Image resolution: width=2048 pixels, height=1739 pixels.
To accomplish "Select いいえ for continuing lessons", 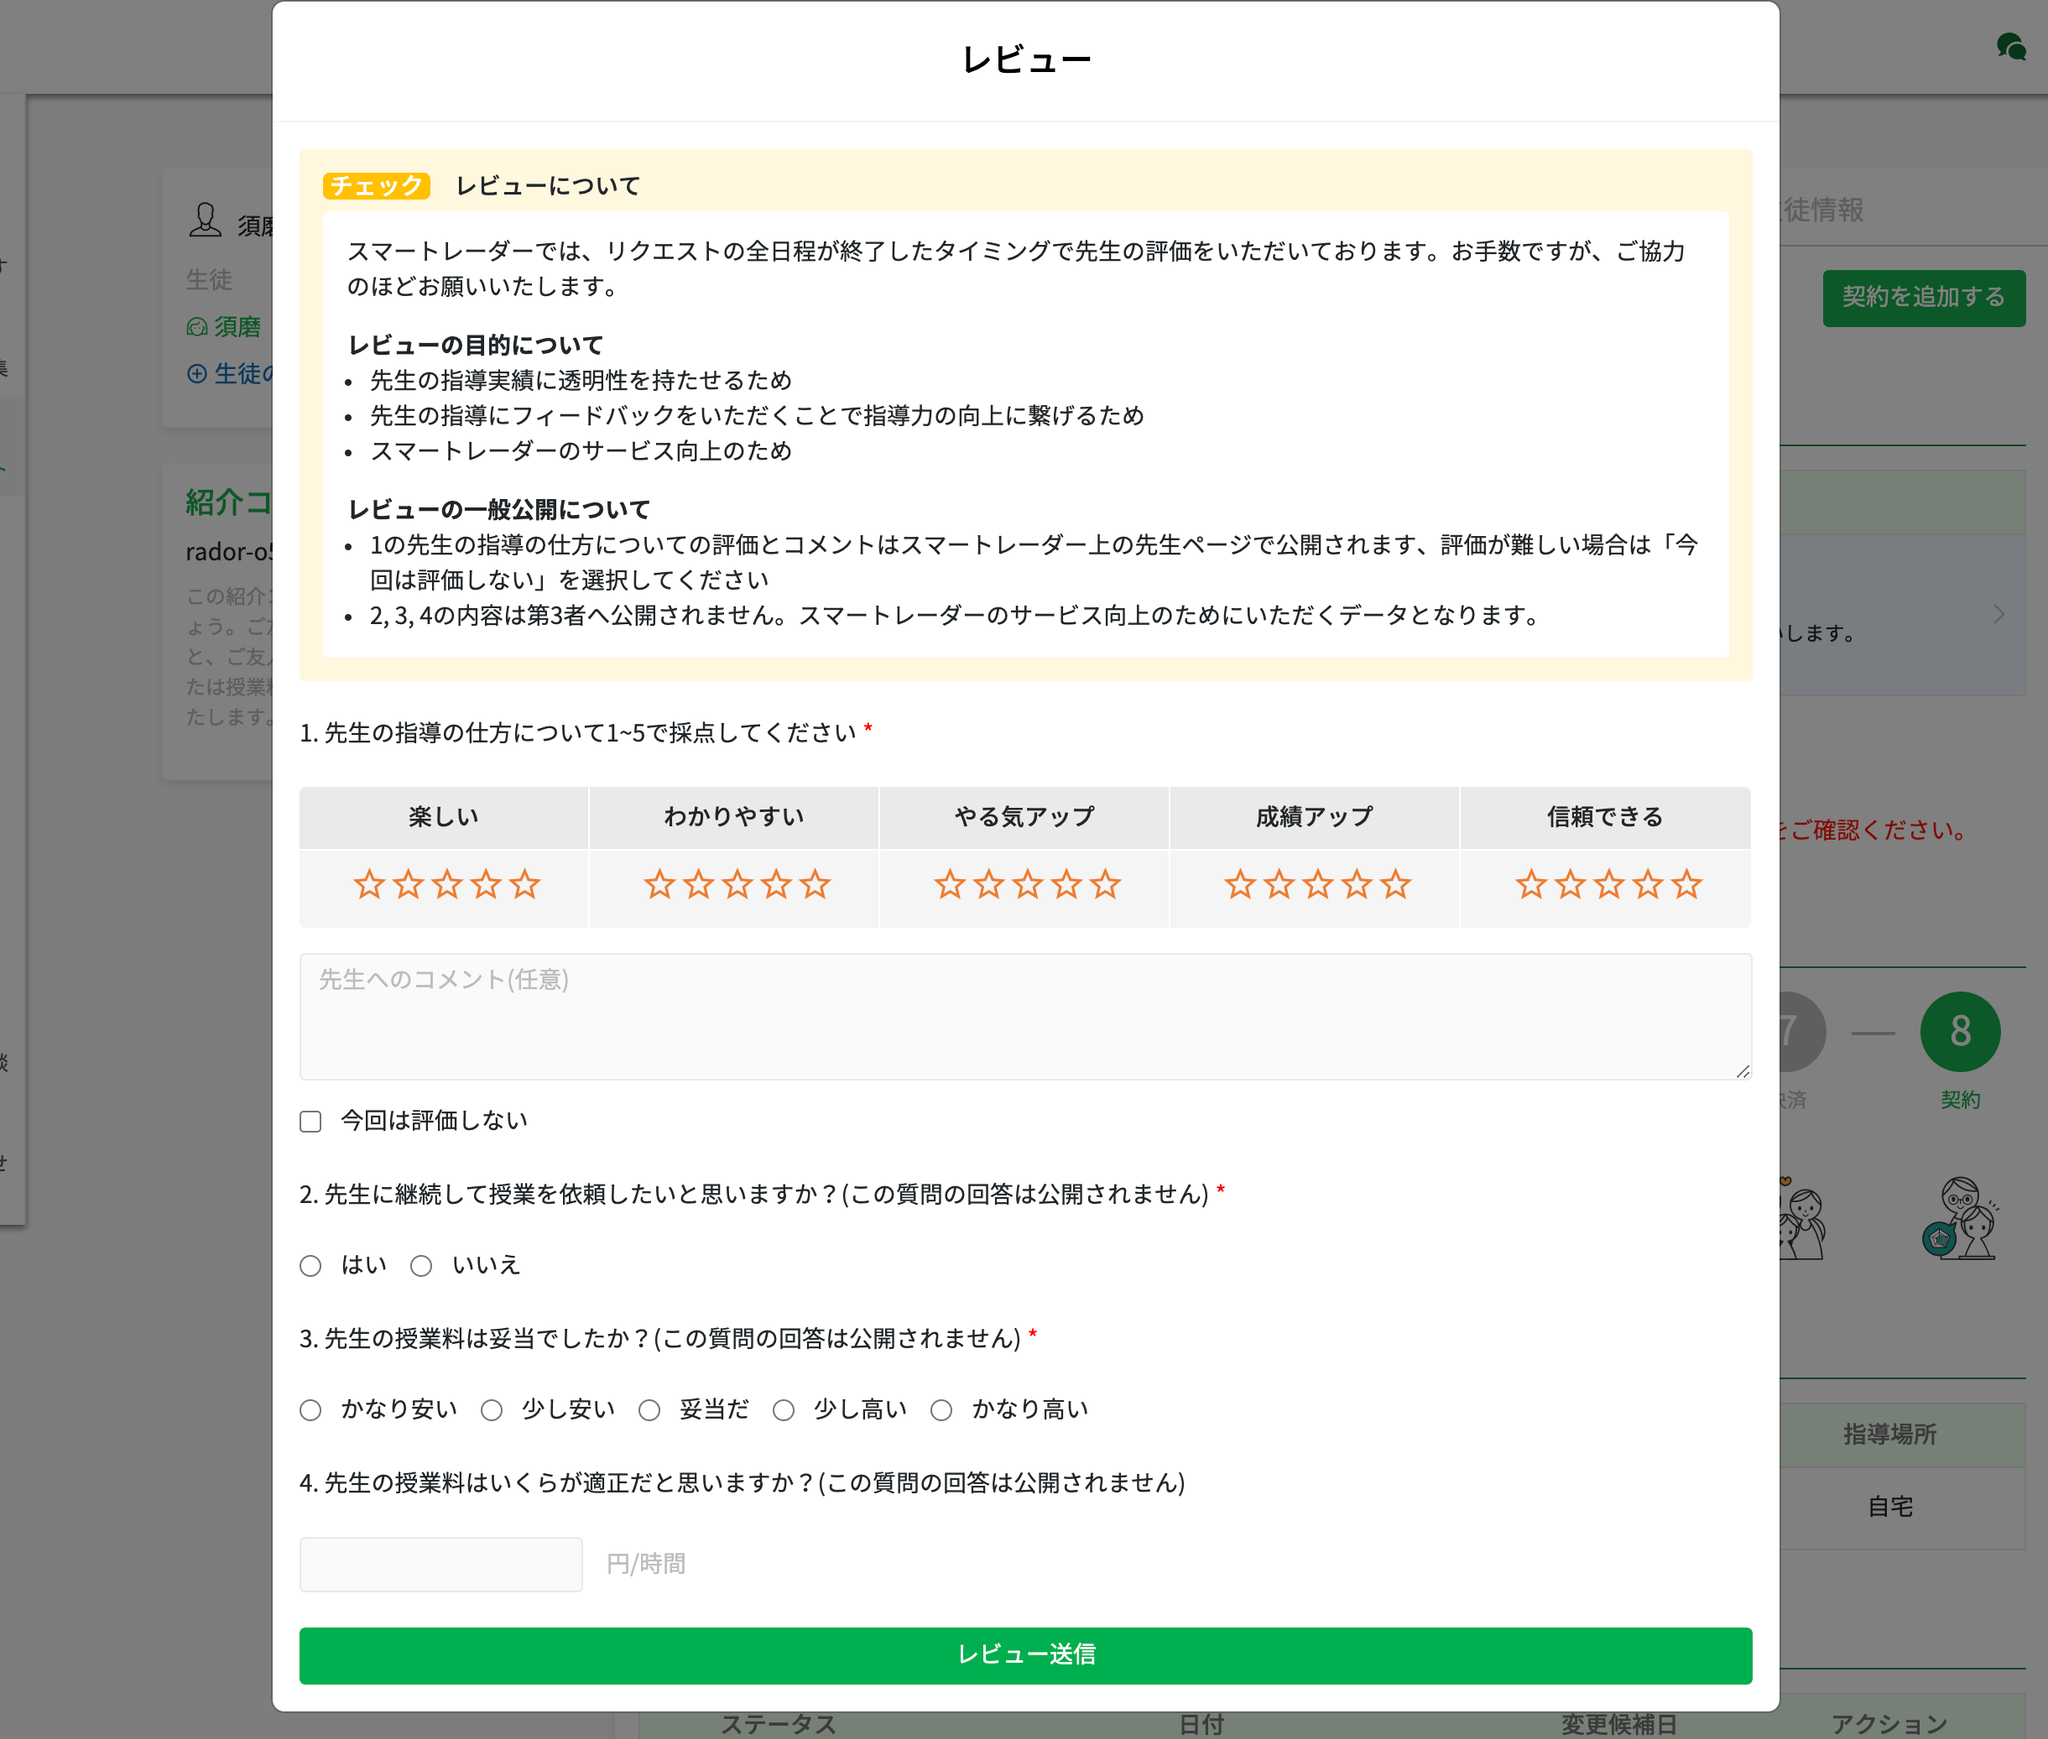I will (421, 1266).
